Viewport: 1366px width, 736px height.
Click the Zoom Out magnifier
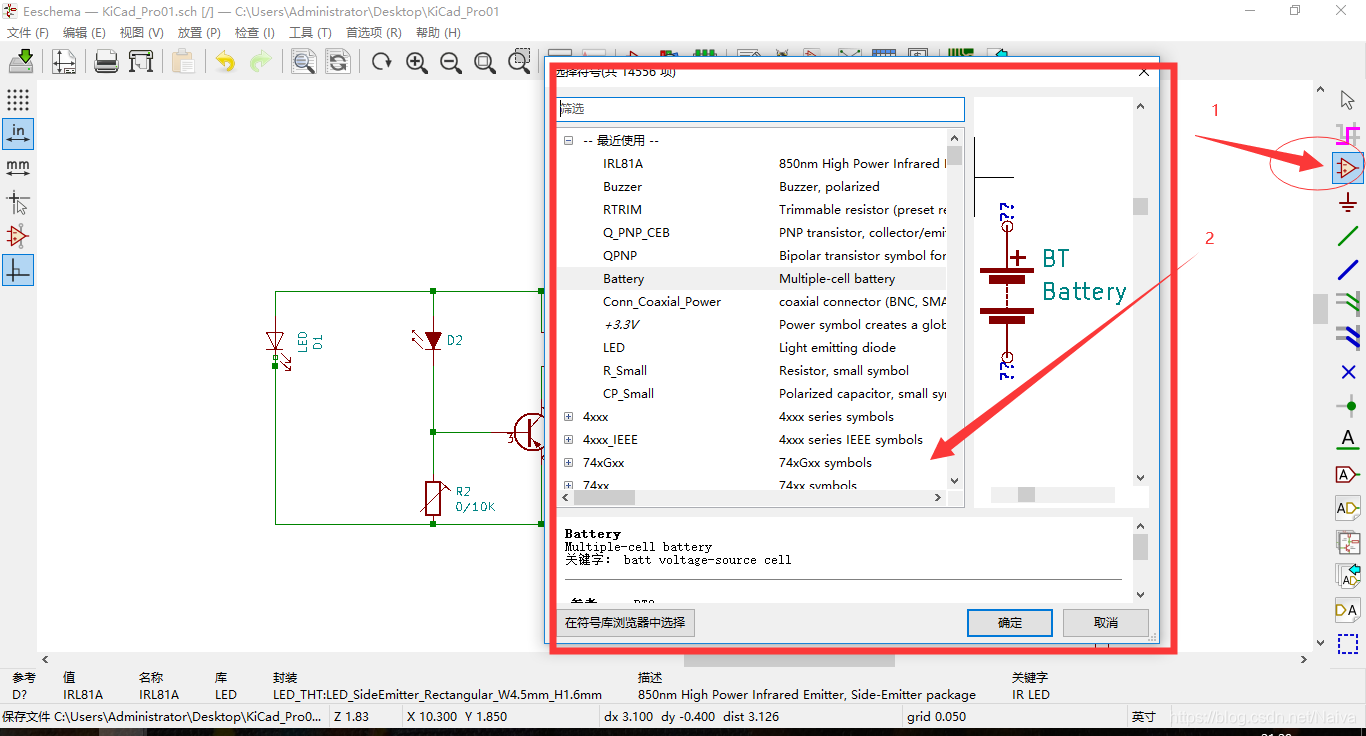(x=451, y=62)
